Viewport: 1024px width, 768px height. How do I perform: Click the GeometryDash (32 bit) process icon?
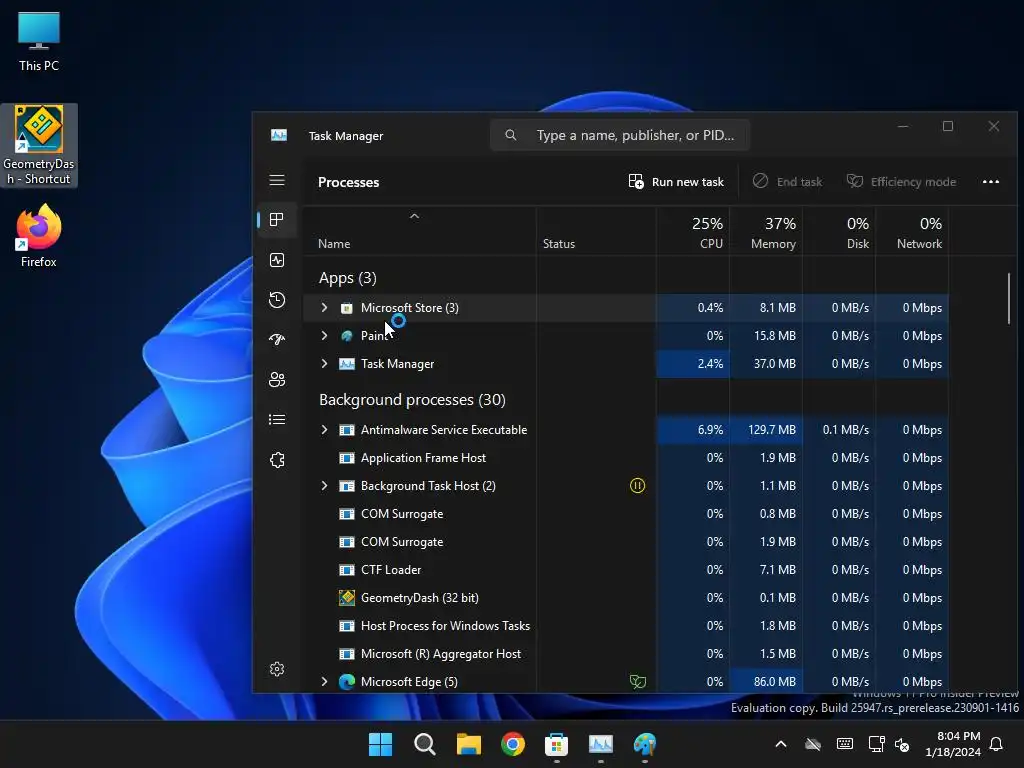tap(347, 598)
